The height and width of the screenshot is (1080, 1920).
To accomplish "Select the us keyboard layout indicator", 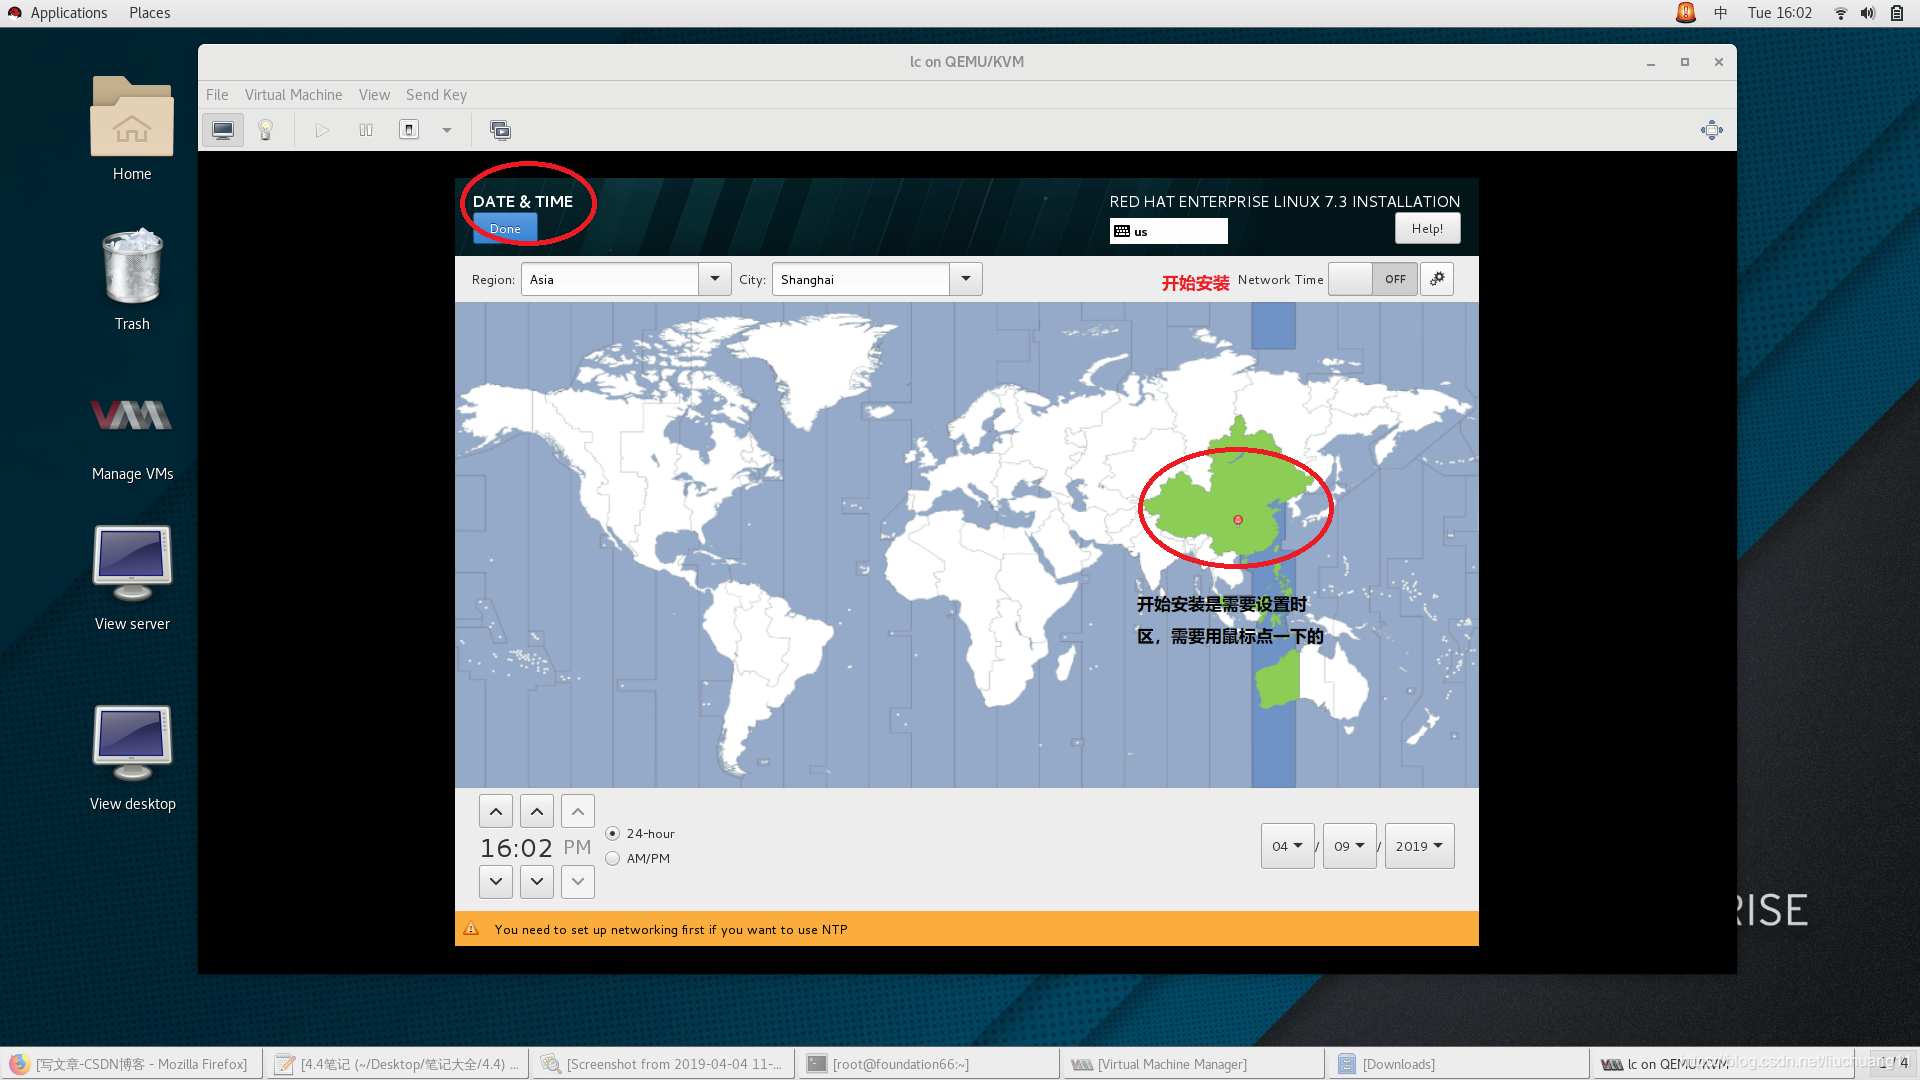I will (x=1168, y=231).
